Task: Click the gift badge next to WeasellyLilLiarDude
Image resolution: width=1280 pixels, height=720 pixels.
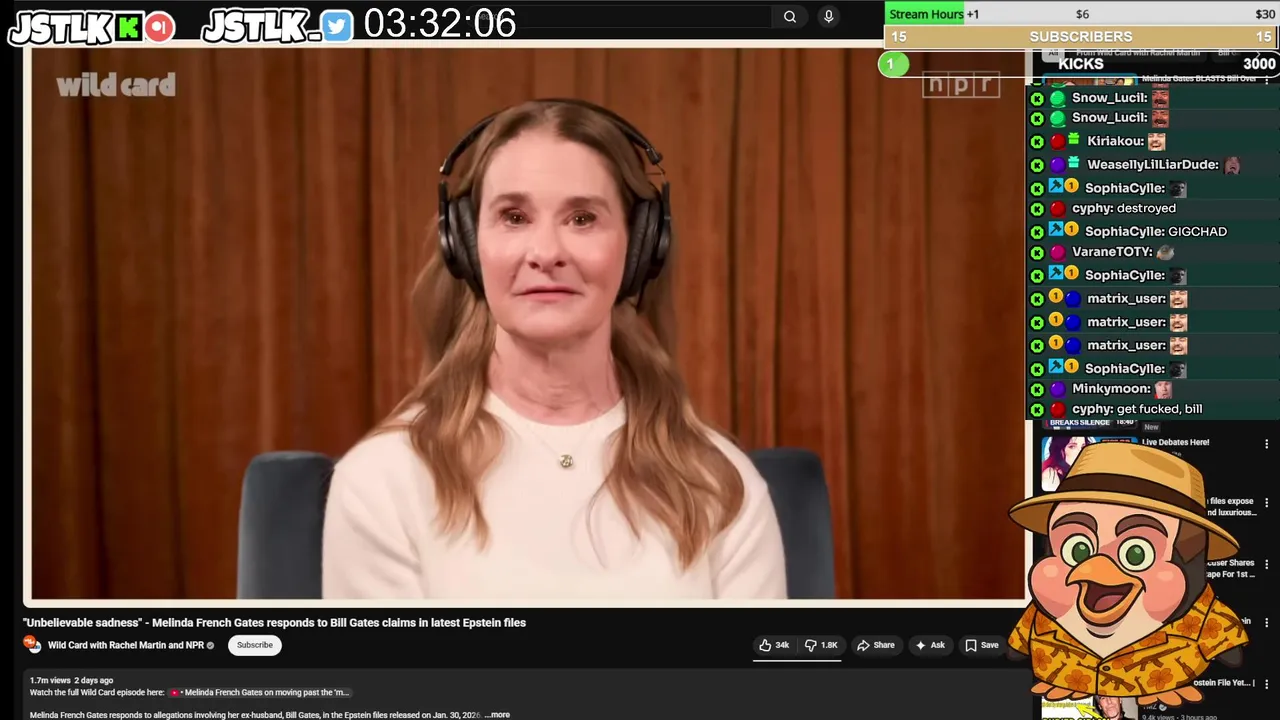Action: [x=1074, y=162]
